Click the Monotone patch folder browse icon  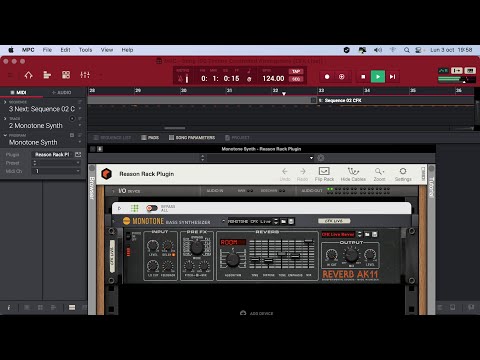(284, 221)
